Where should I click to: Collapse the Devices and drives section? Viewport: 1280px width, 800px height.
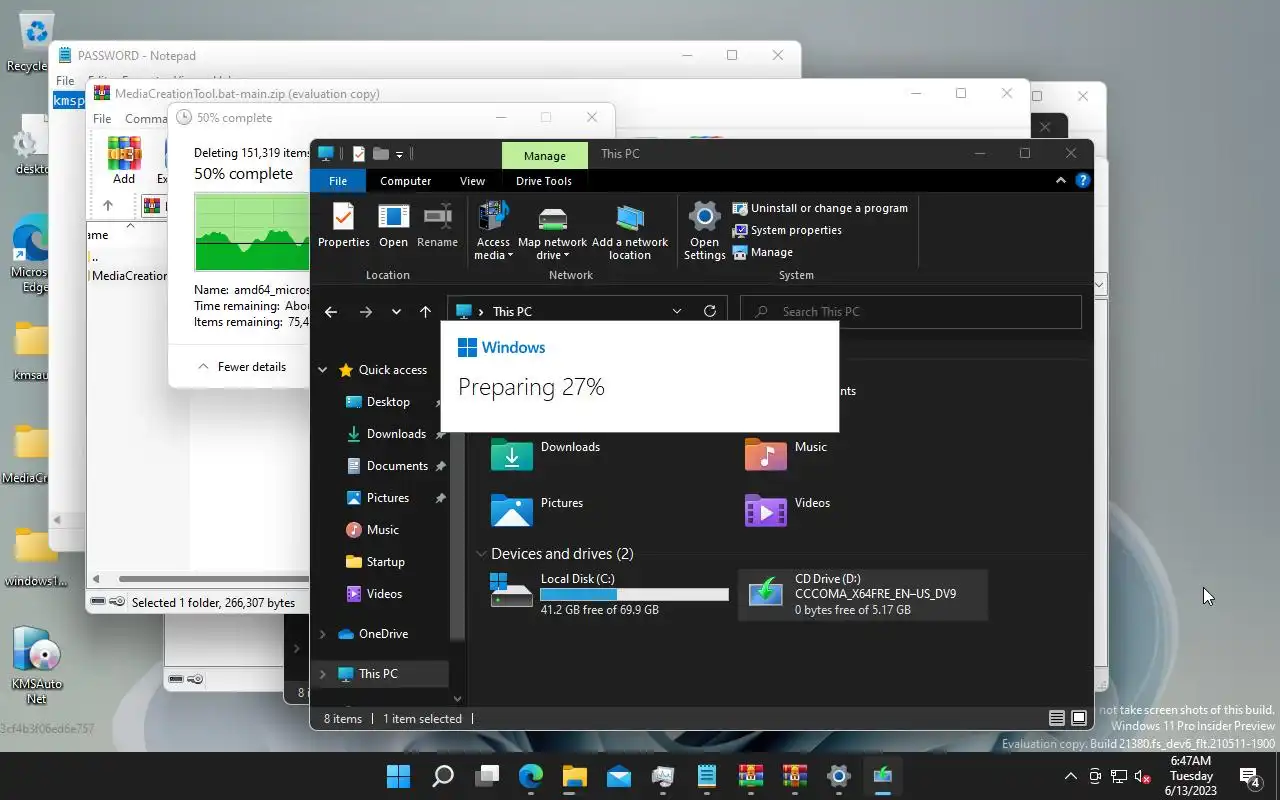[481, 554]
